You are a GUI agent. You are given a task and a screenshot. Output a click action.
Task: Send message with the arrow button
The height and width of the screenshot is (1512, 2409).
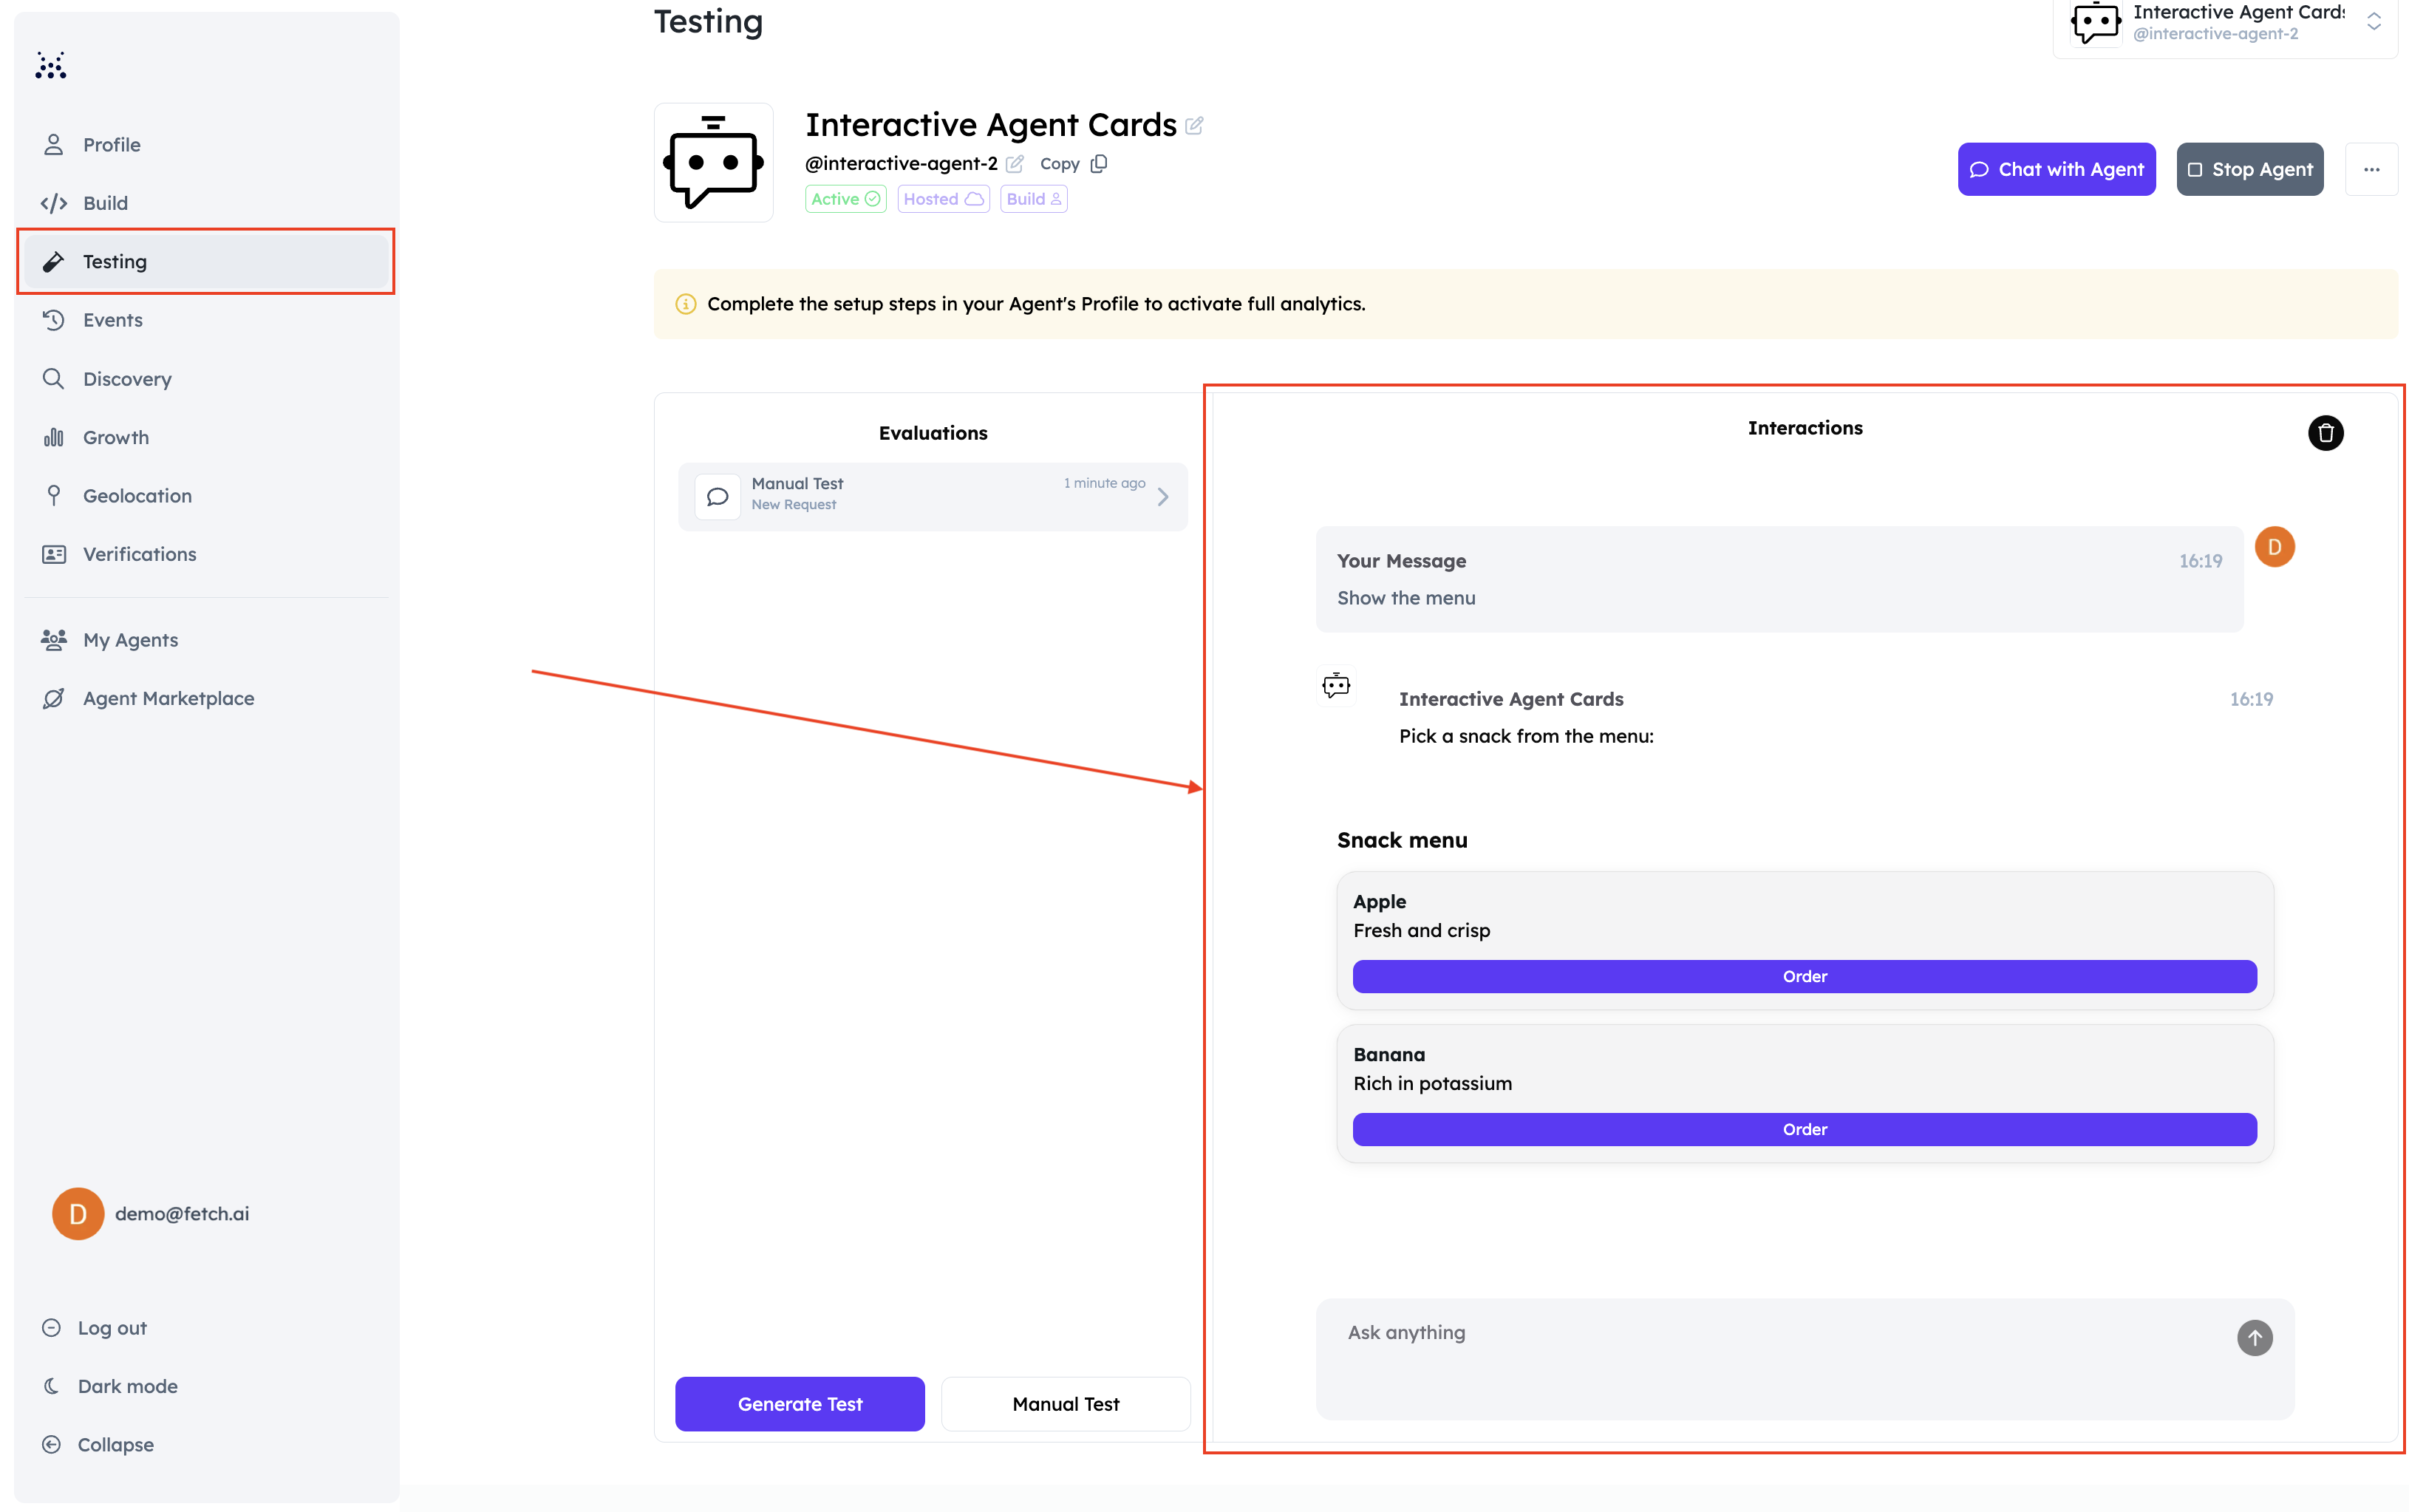pyautogui.click(x=2254, y=1338)
